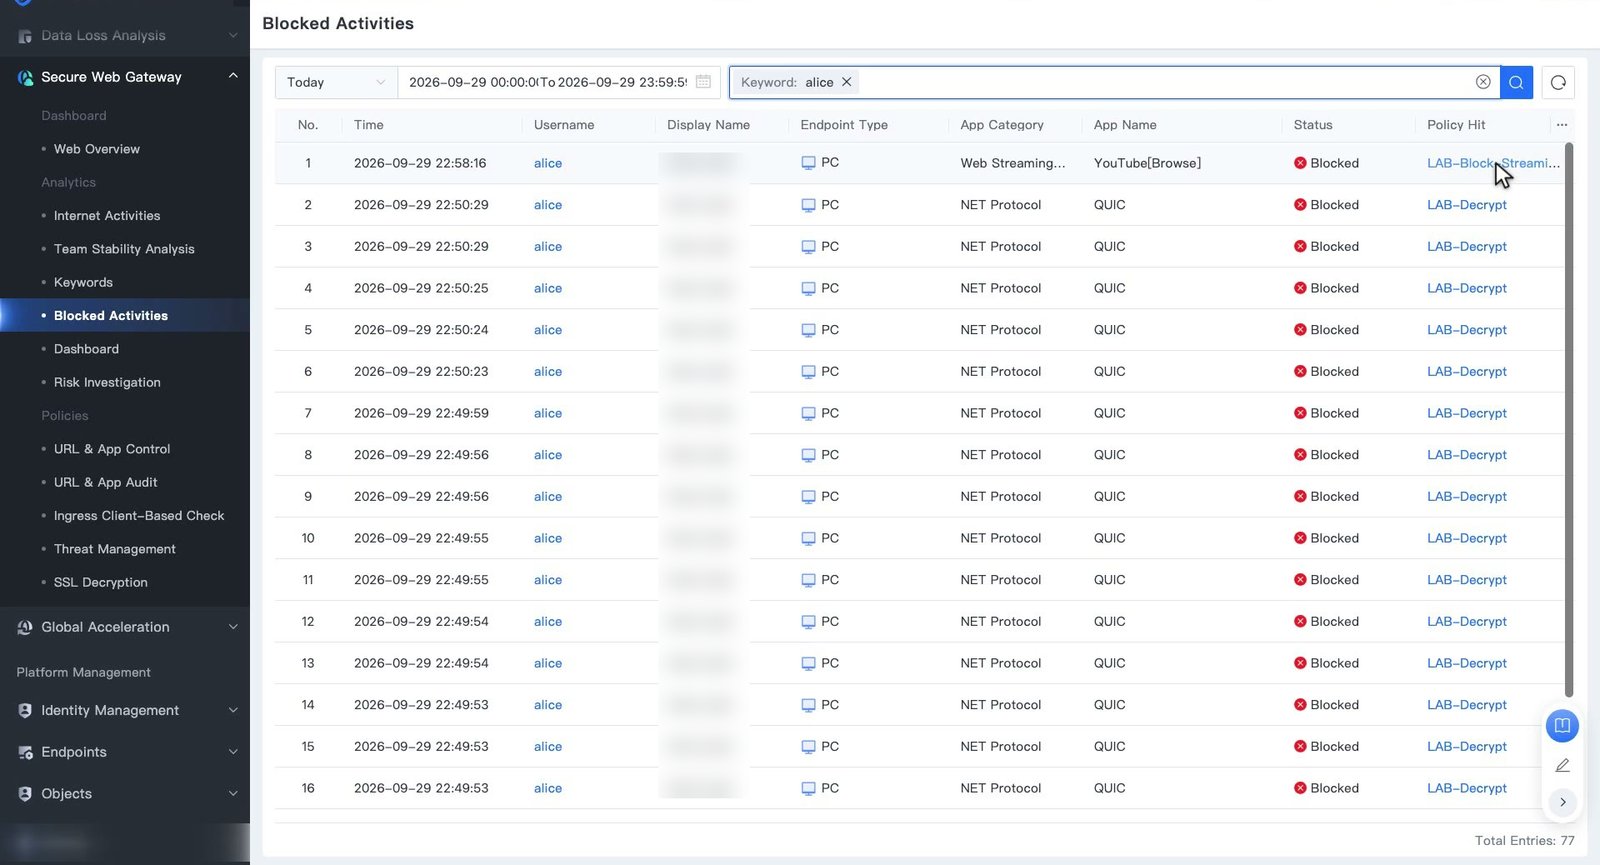Screen dimensions: 1600x865
Task: Click the table vertical scrollbar
Action: pos(1569,420)
